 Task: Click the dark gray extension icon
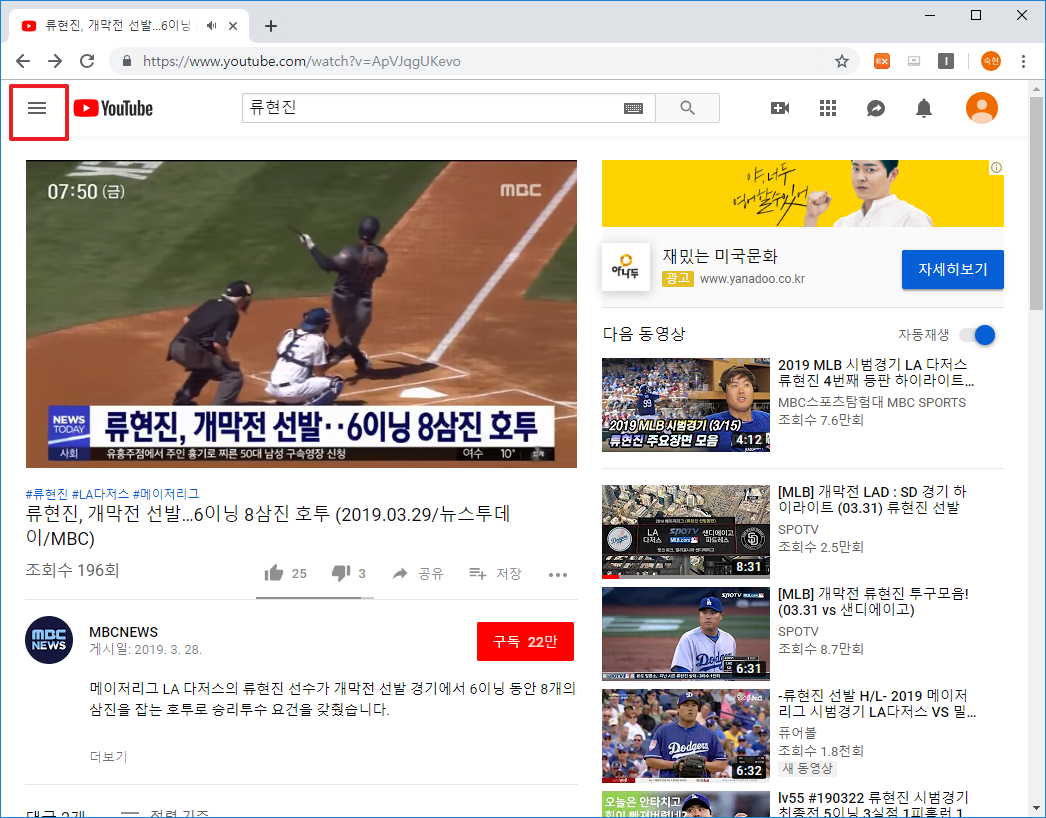(945, 61)
